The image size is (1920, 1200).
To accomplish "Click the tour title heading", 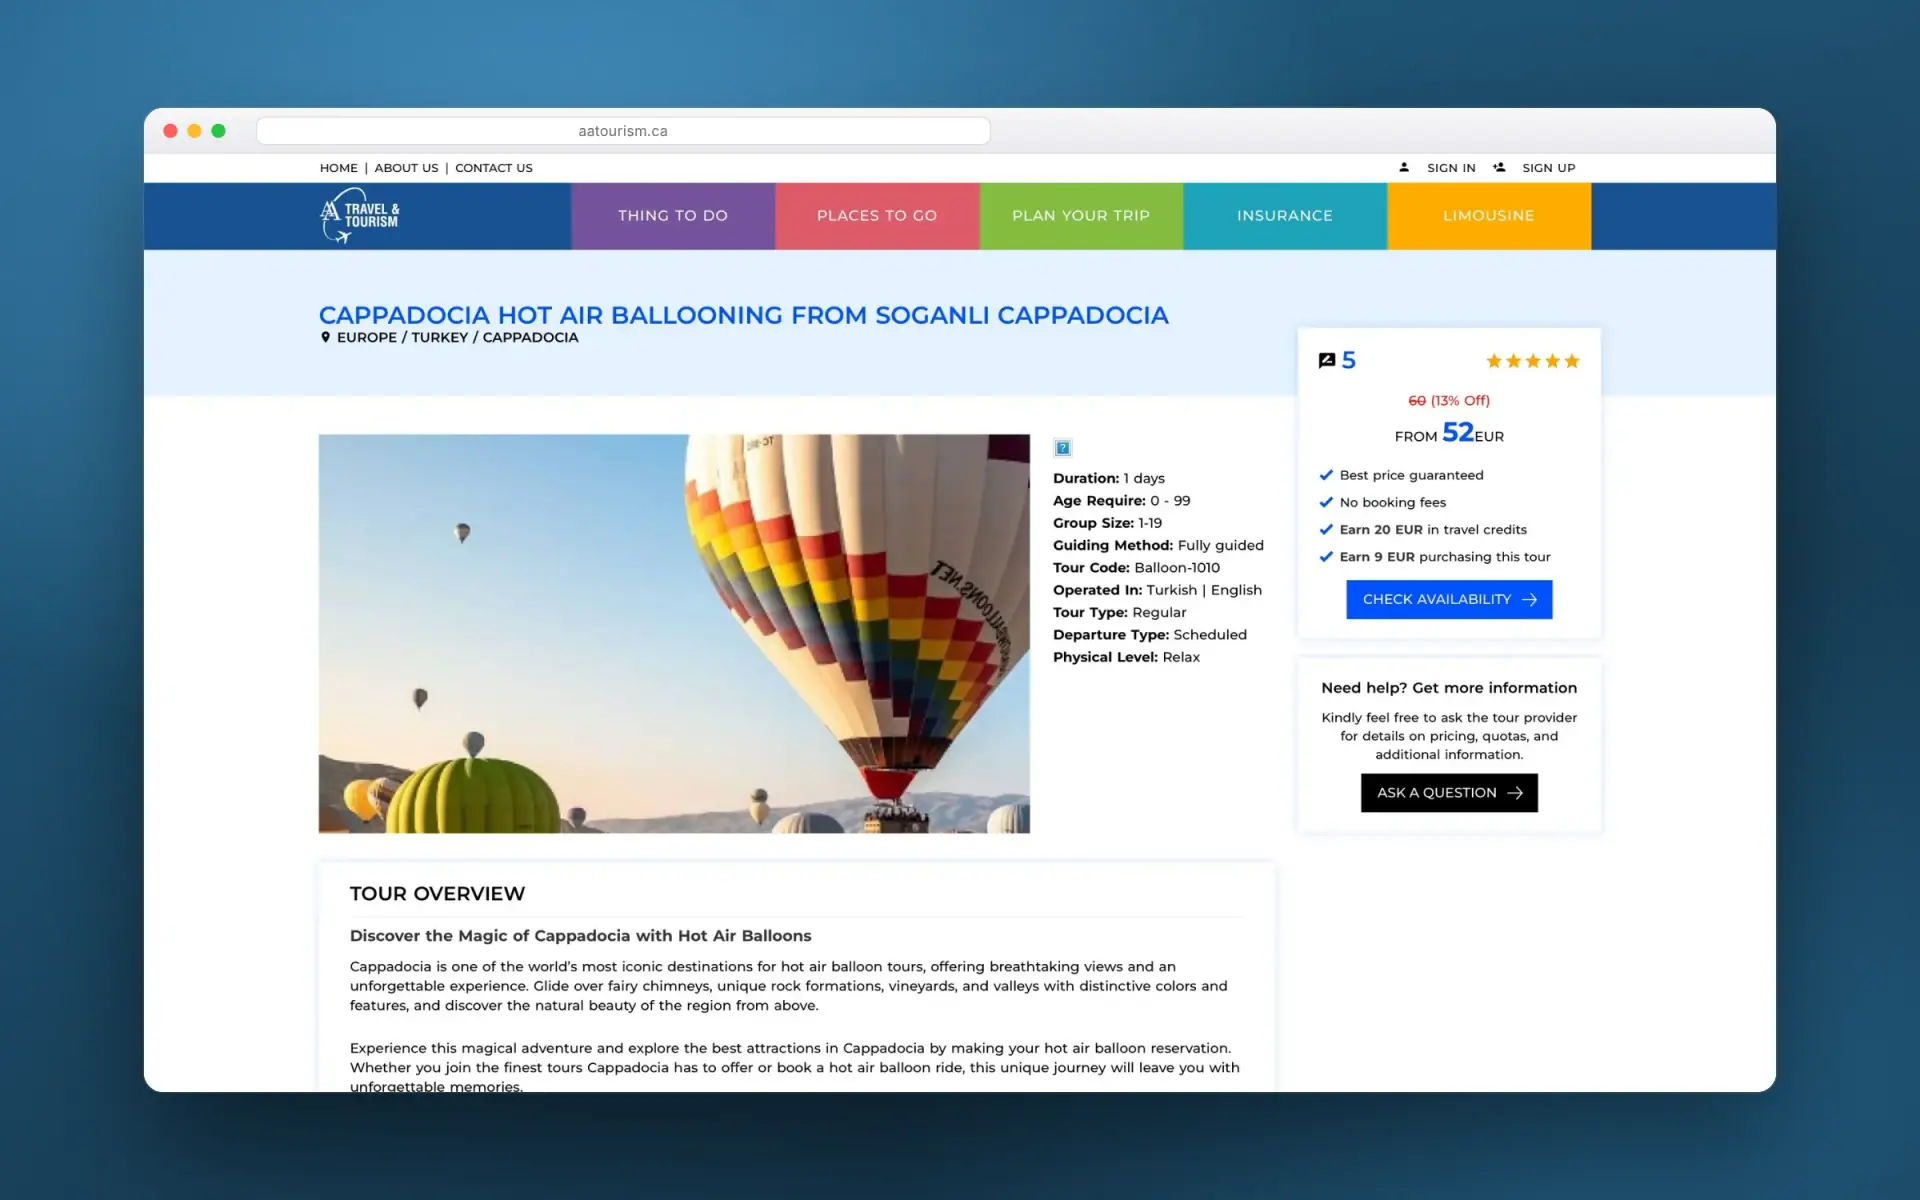I will pos(743,315).
